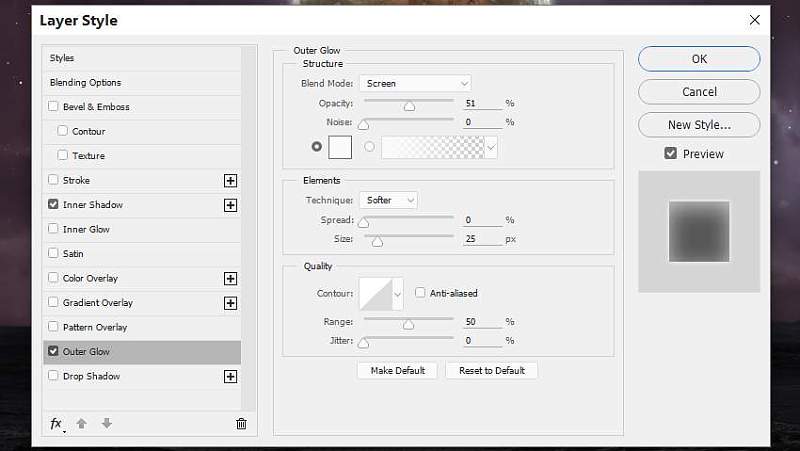Enable the Texture checkbox
The width and height of the screenshot is (800, 451).
[62, 155]
